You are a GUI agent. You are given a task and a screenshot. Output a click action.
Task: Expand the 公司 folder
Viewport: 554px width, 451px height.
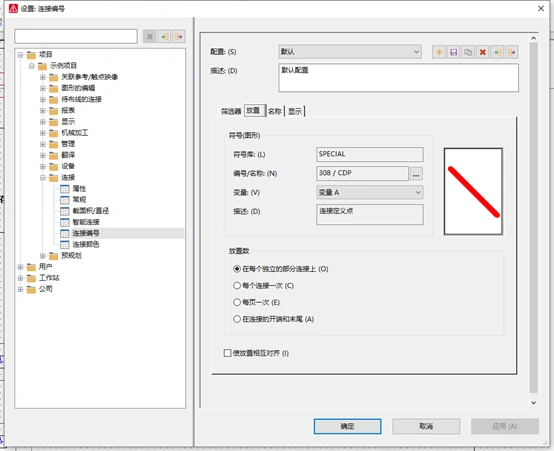click(x=20, y=289)
